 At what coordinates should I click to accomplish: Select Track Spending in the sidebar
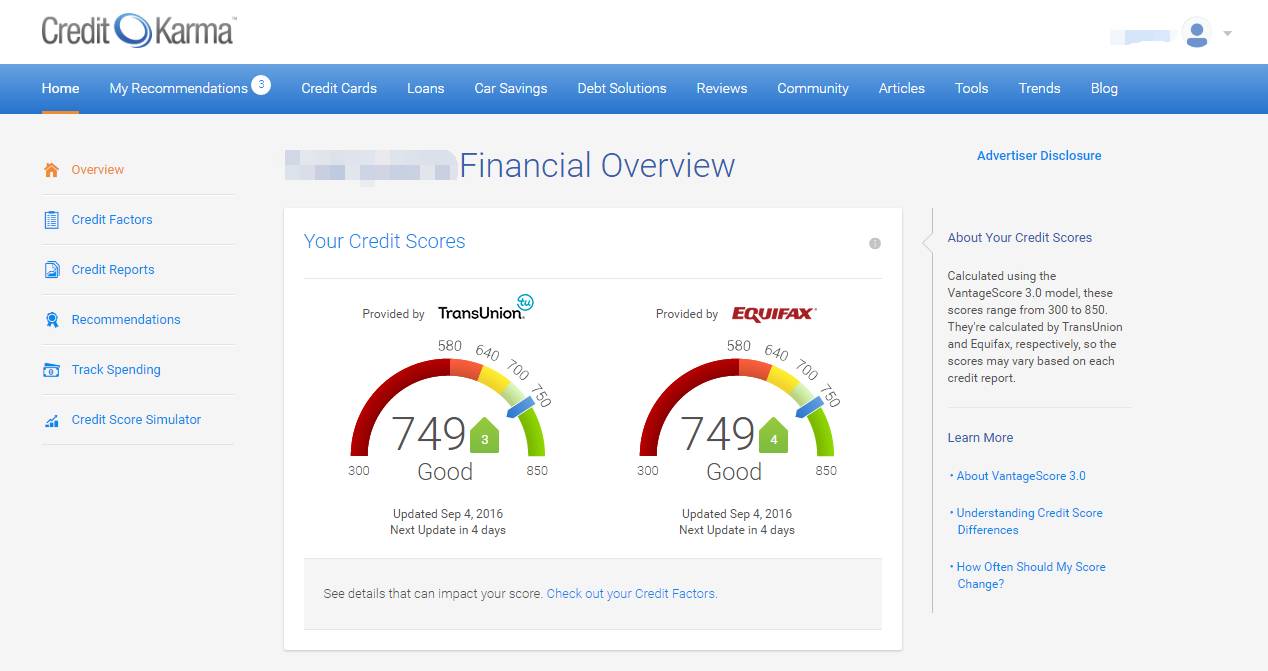coord(116,370)
